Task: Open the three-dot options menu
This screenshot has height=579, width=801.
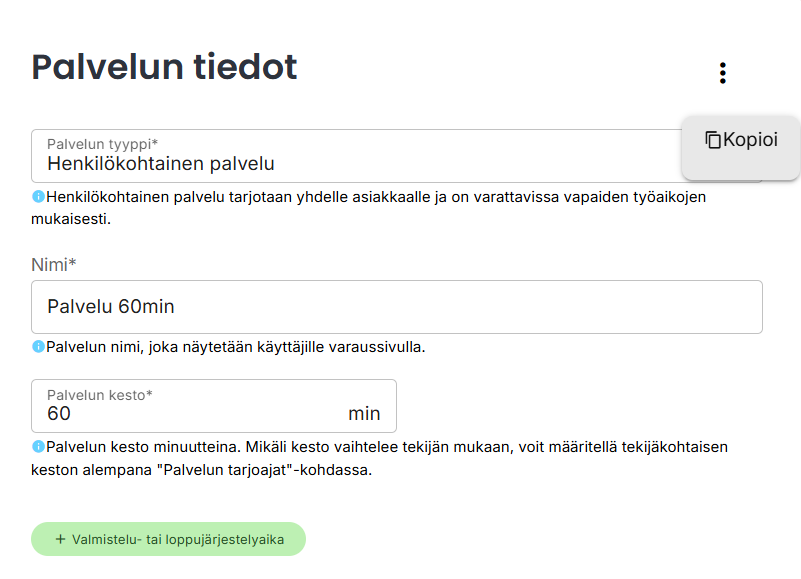Action: click(722, 73)
